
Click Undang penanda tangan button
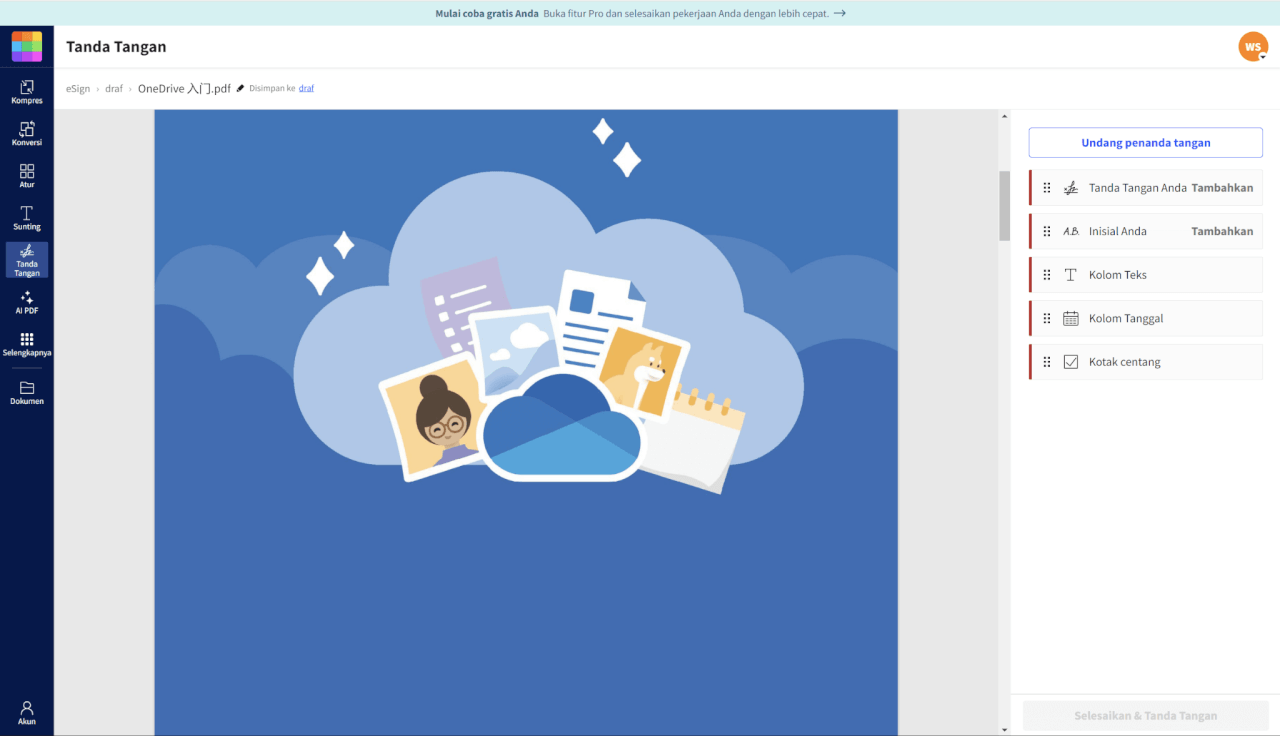[1145, 142]
